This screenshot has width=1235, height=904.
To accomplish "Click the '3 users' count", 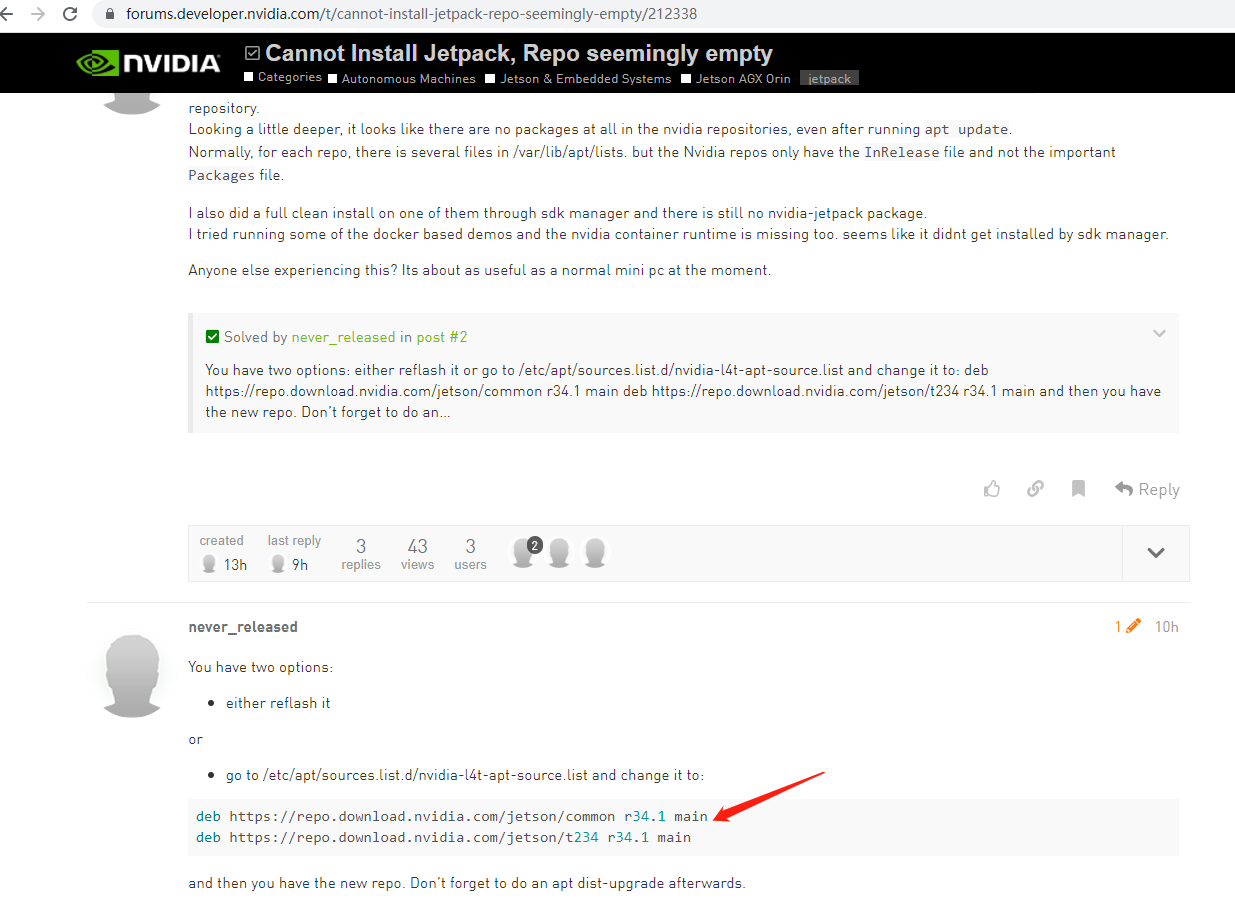I will [x=470, y=554].
